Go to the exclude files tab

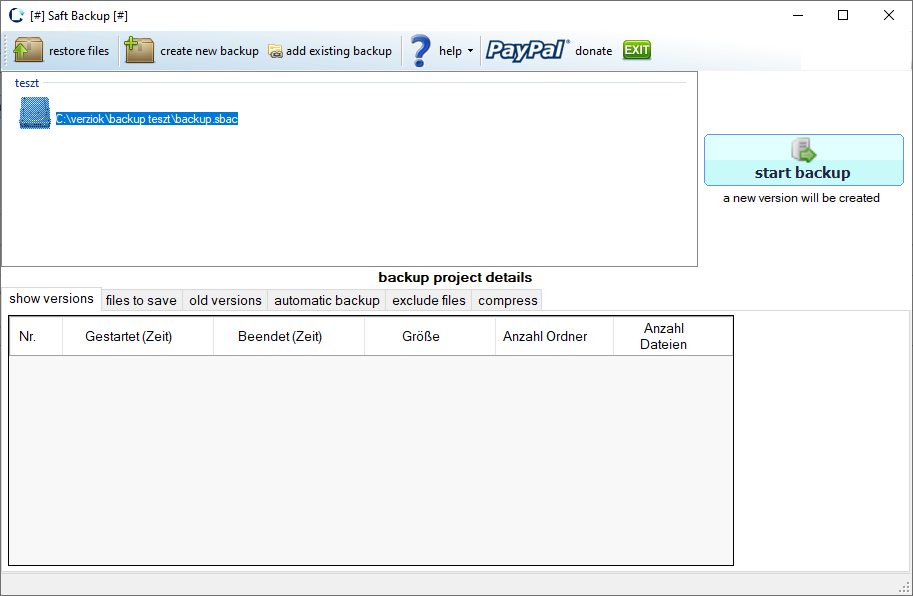tap(428, 300)
